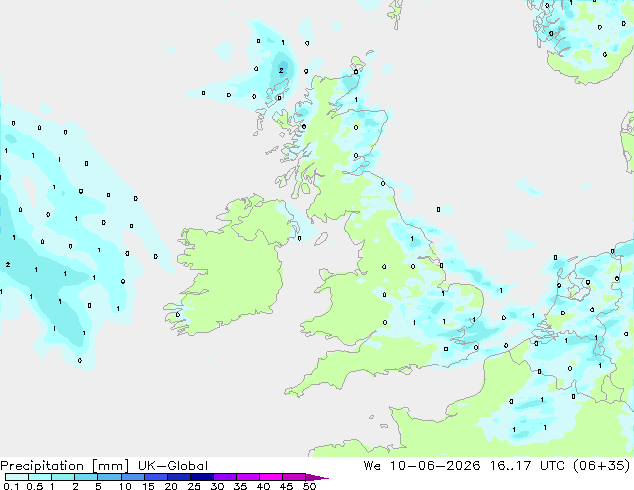Click the 'Precipitation [mm]' title text
Viewport: 634px width, 490px height.
[65, 466]
